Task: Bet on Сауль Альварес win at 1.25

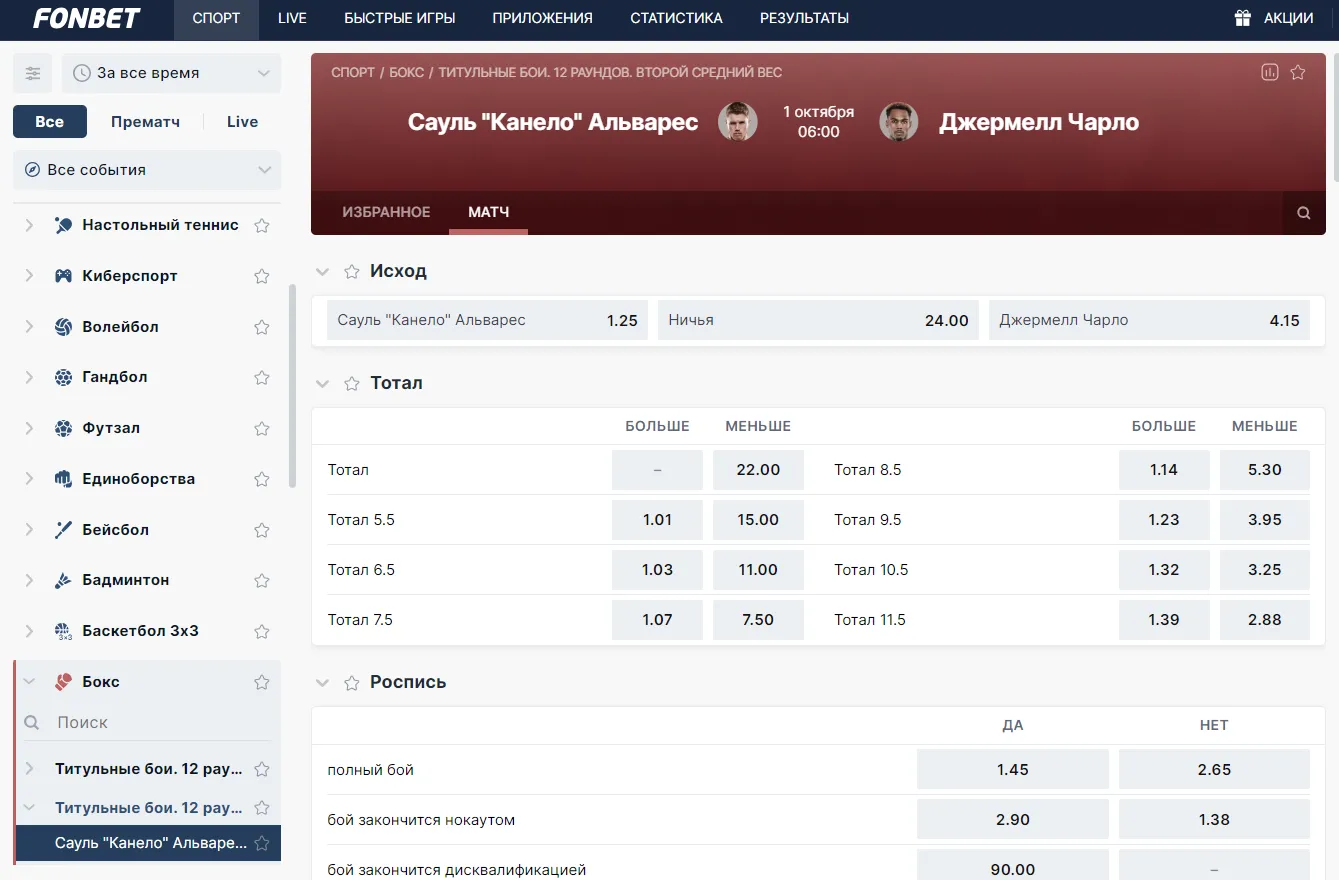Action: [487, 320]
